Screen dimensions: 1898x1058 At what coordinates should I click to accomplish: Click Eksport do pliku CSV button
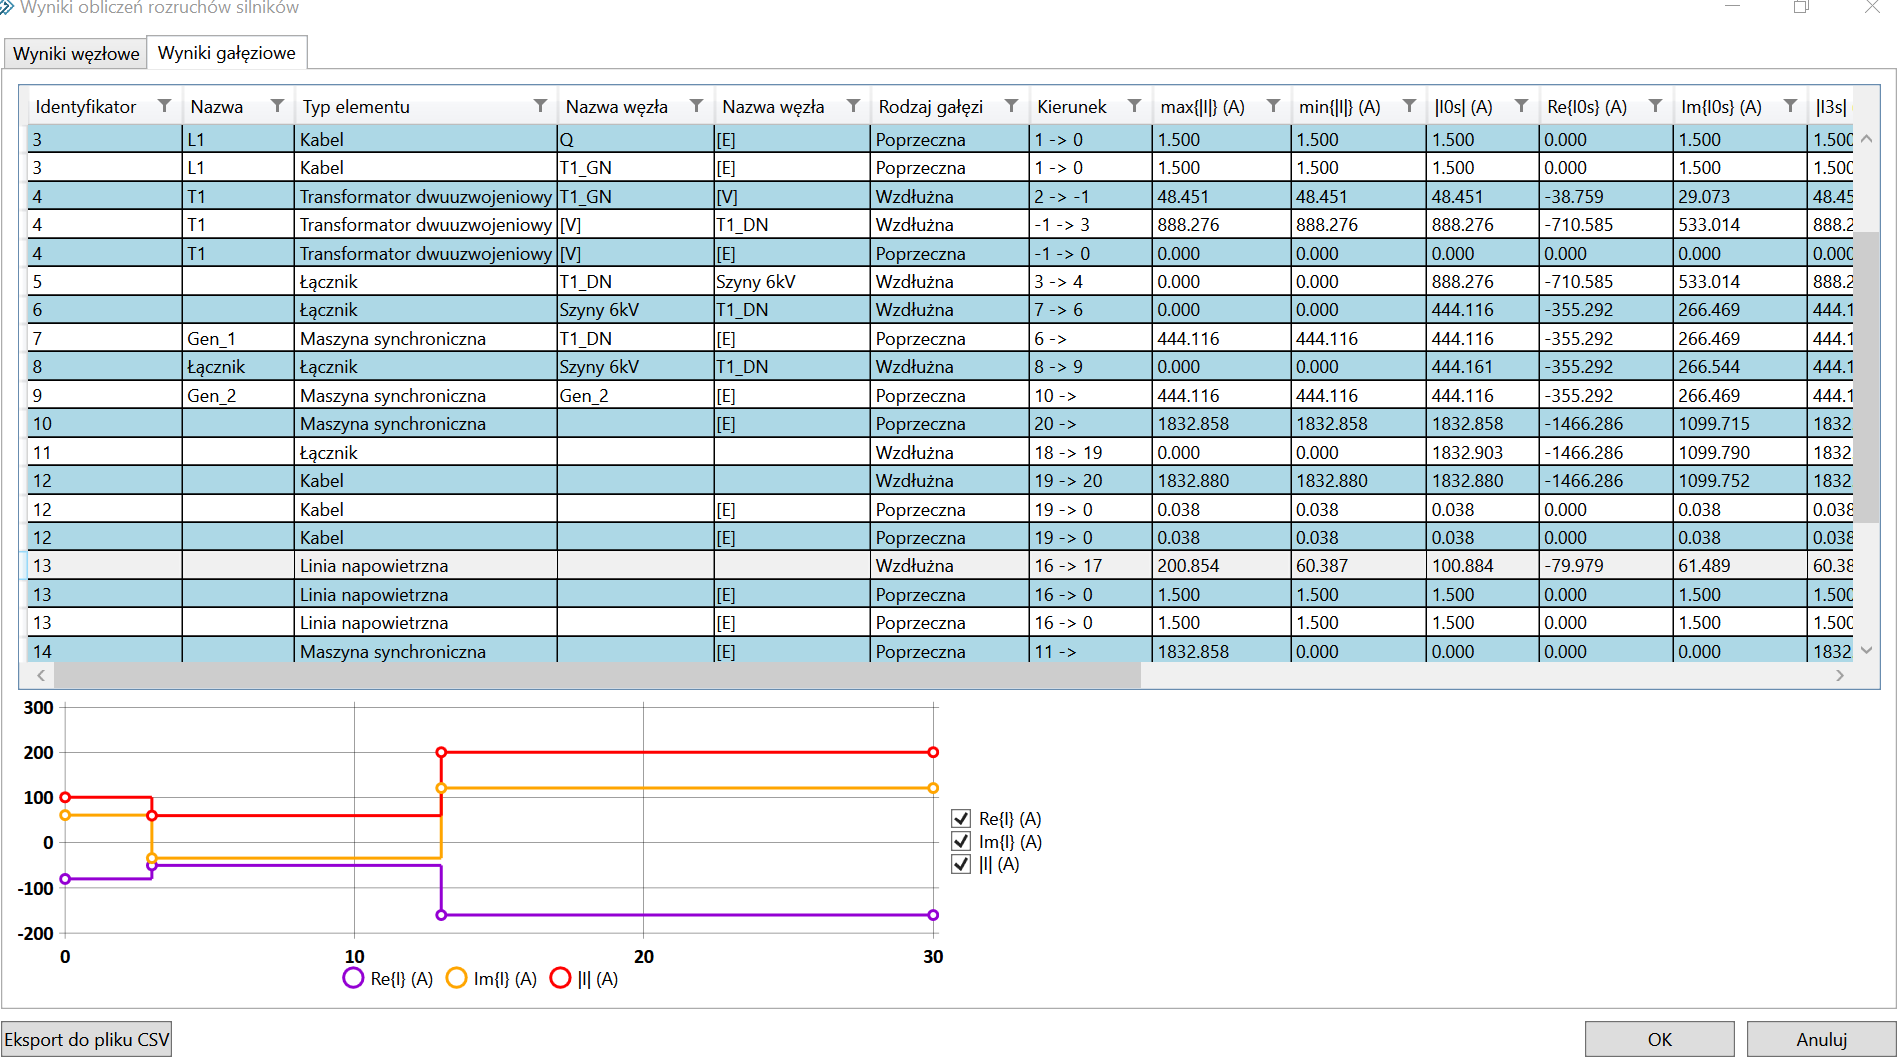pyautogui.click(x=87, y=1040)
